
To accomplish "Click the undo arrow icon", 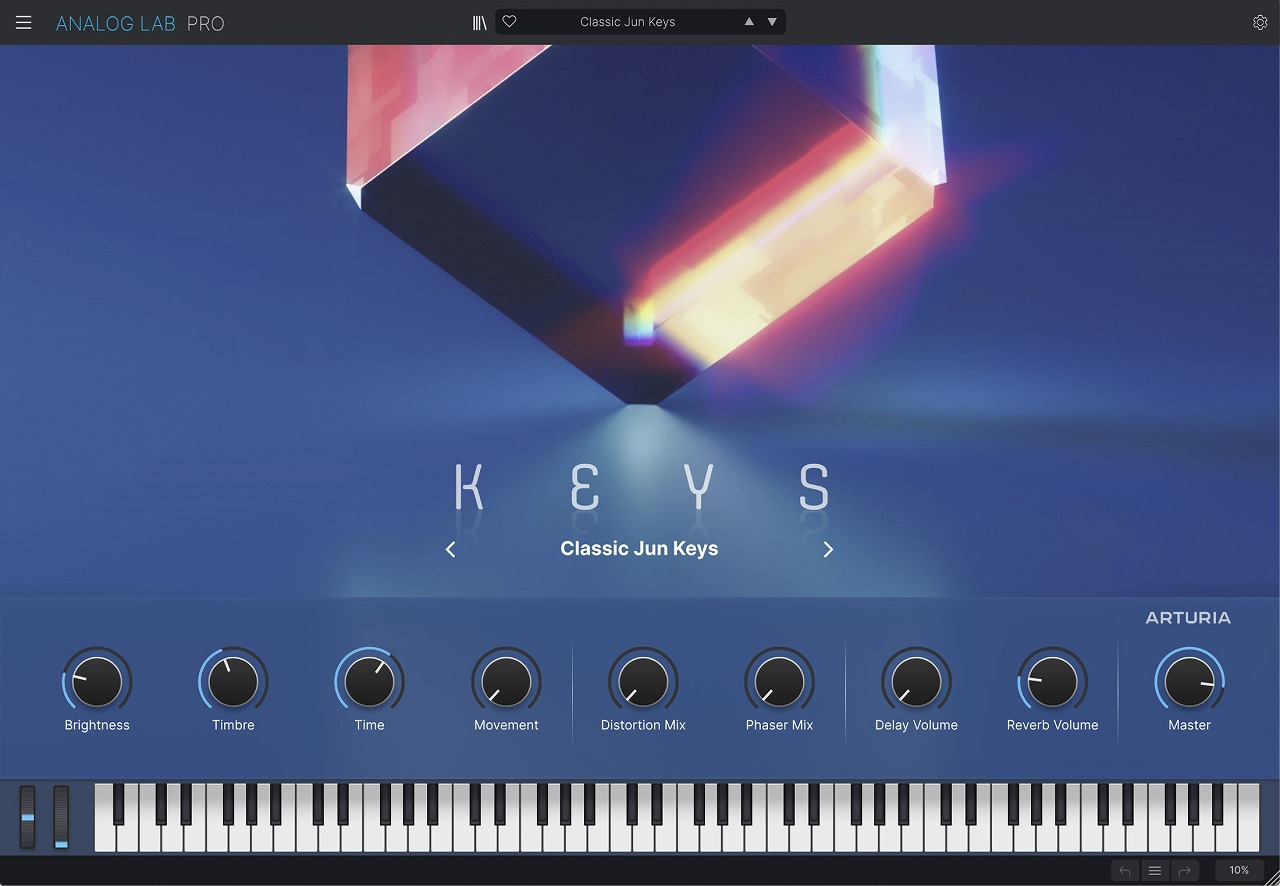I will 1125,871.
